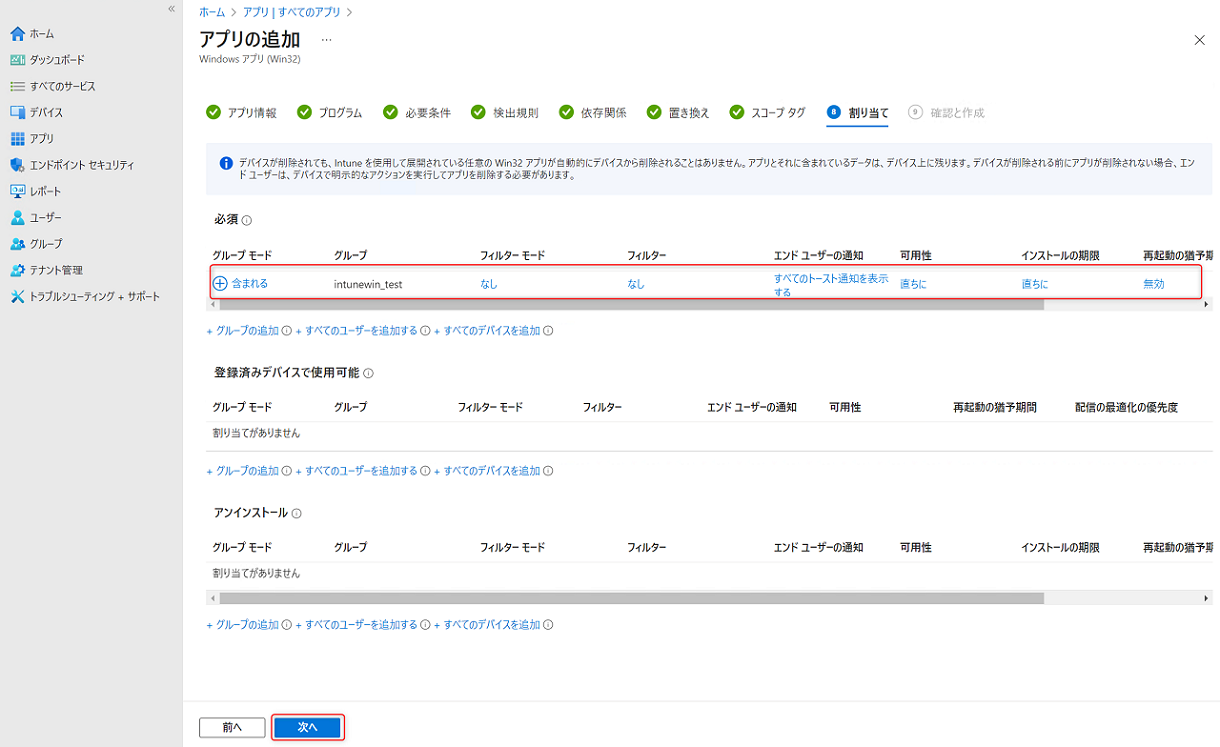
Task: Open Endpoint Security (エンドポイント セキュリティ) shield icon
Action: (x=17, y=165)
